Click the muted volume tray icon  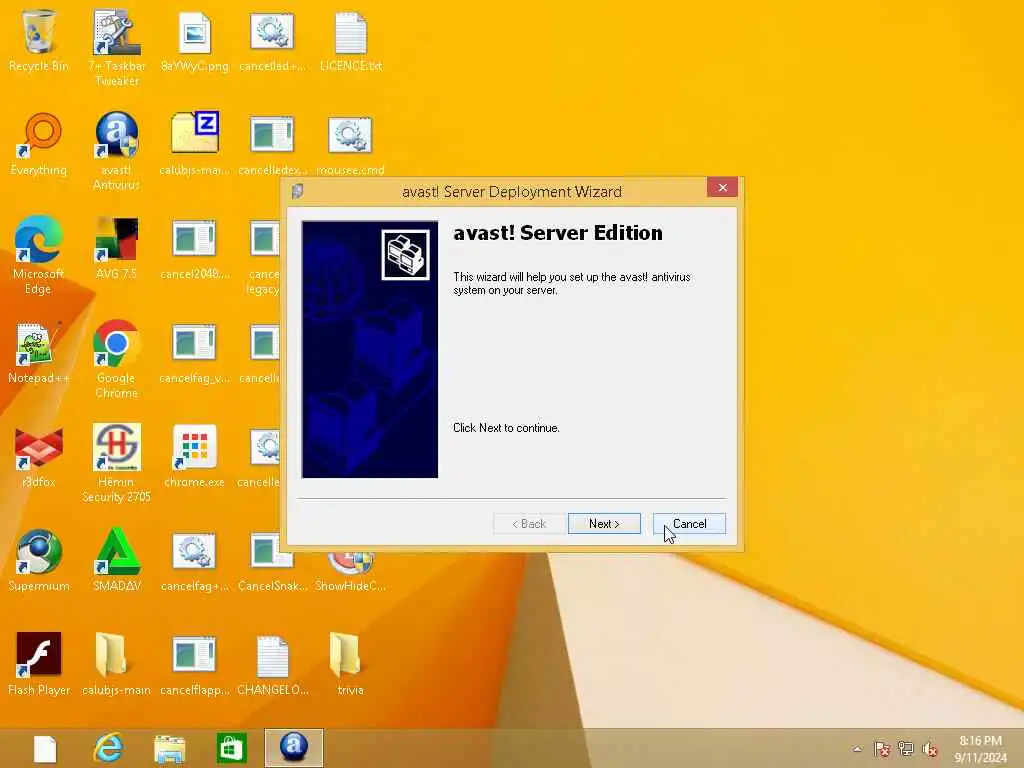tap(930, 749)
